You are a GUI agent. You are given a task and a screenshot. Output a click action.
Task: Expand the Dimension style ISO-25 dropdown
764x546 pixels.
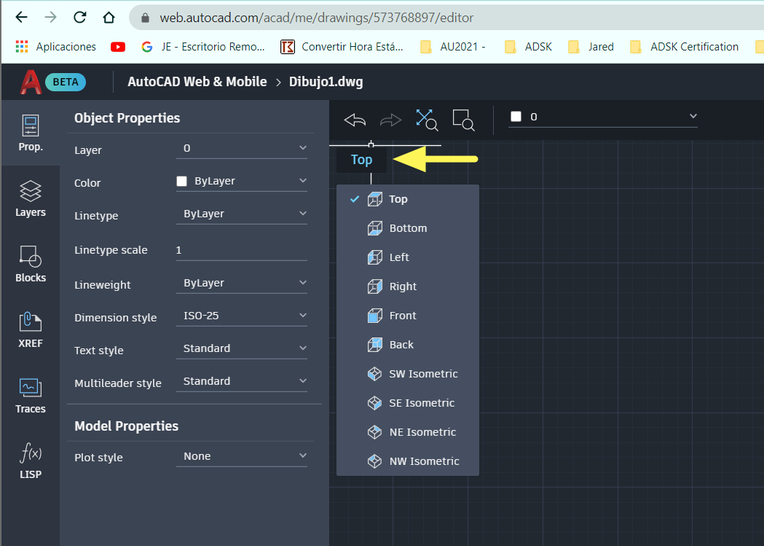click(x=242, y=316)
